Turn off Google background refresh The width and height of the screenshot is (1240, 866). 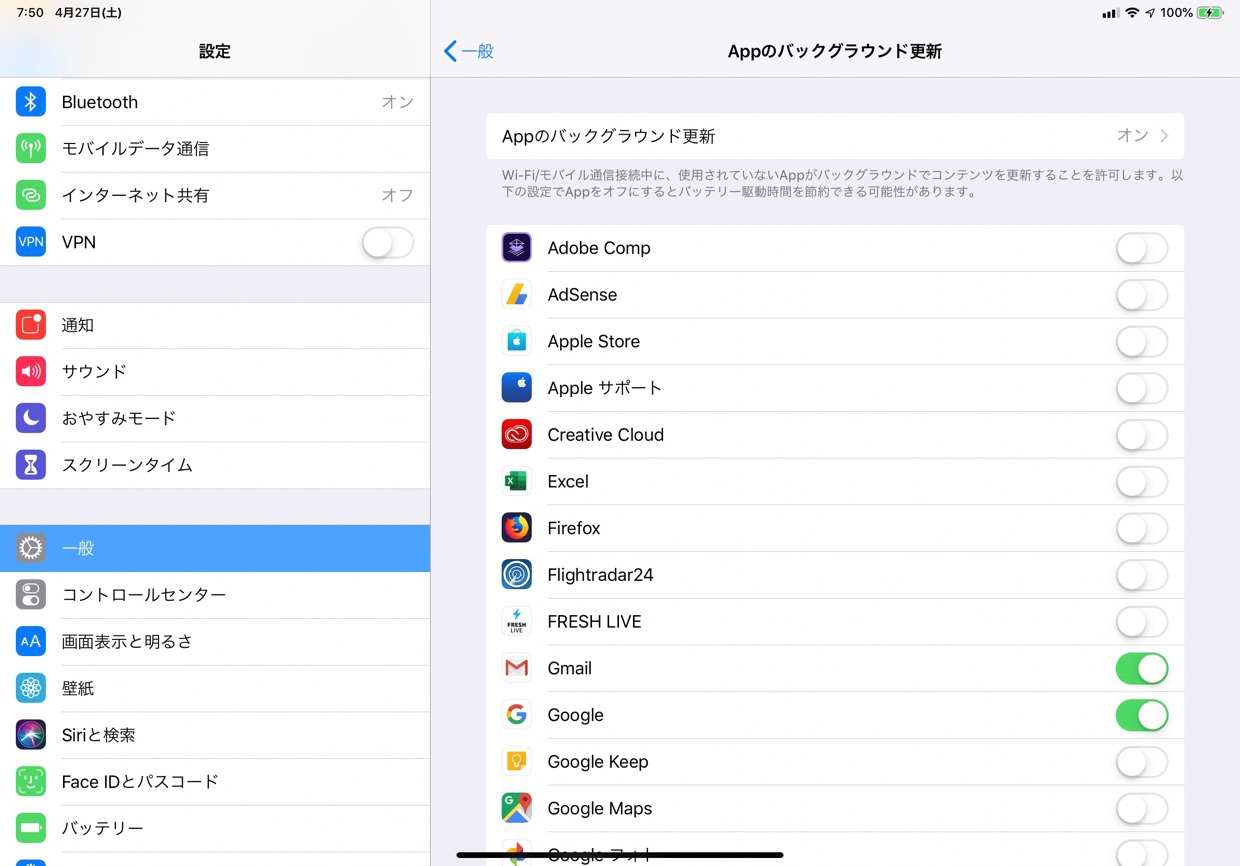point(1142,715)
